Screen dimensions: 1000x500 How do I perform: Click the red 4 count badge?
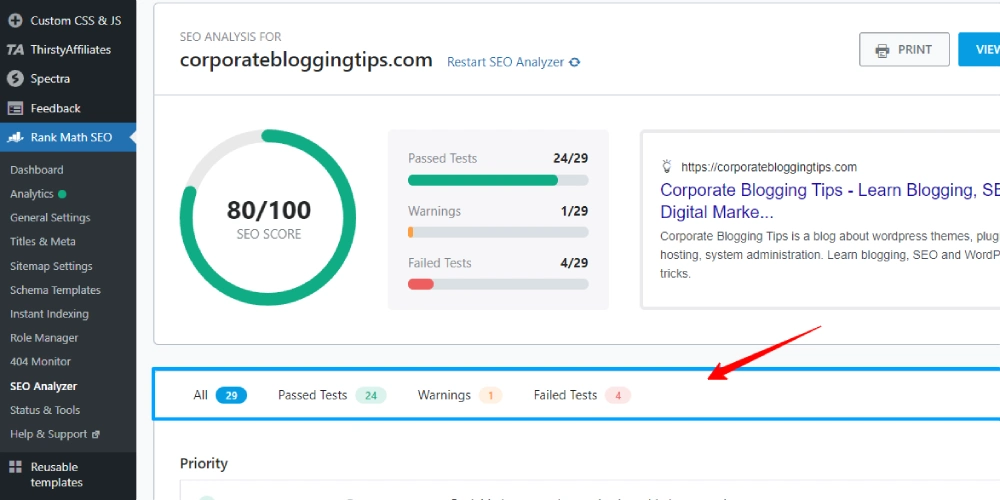click(618, 395)
